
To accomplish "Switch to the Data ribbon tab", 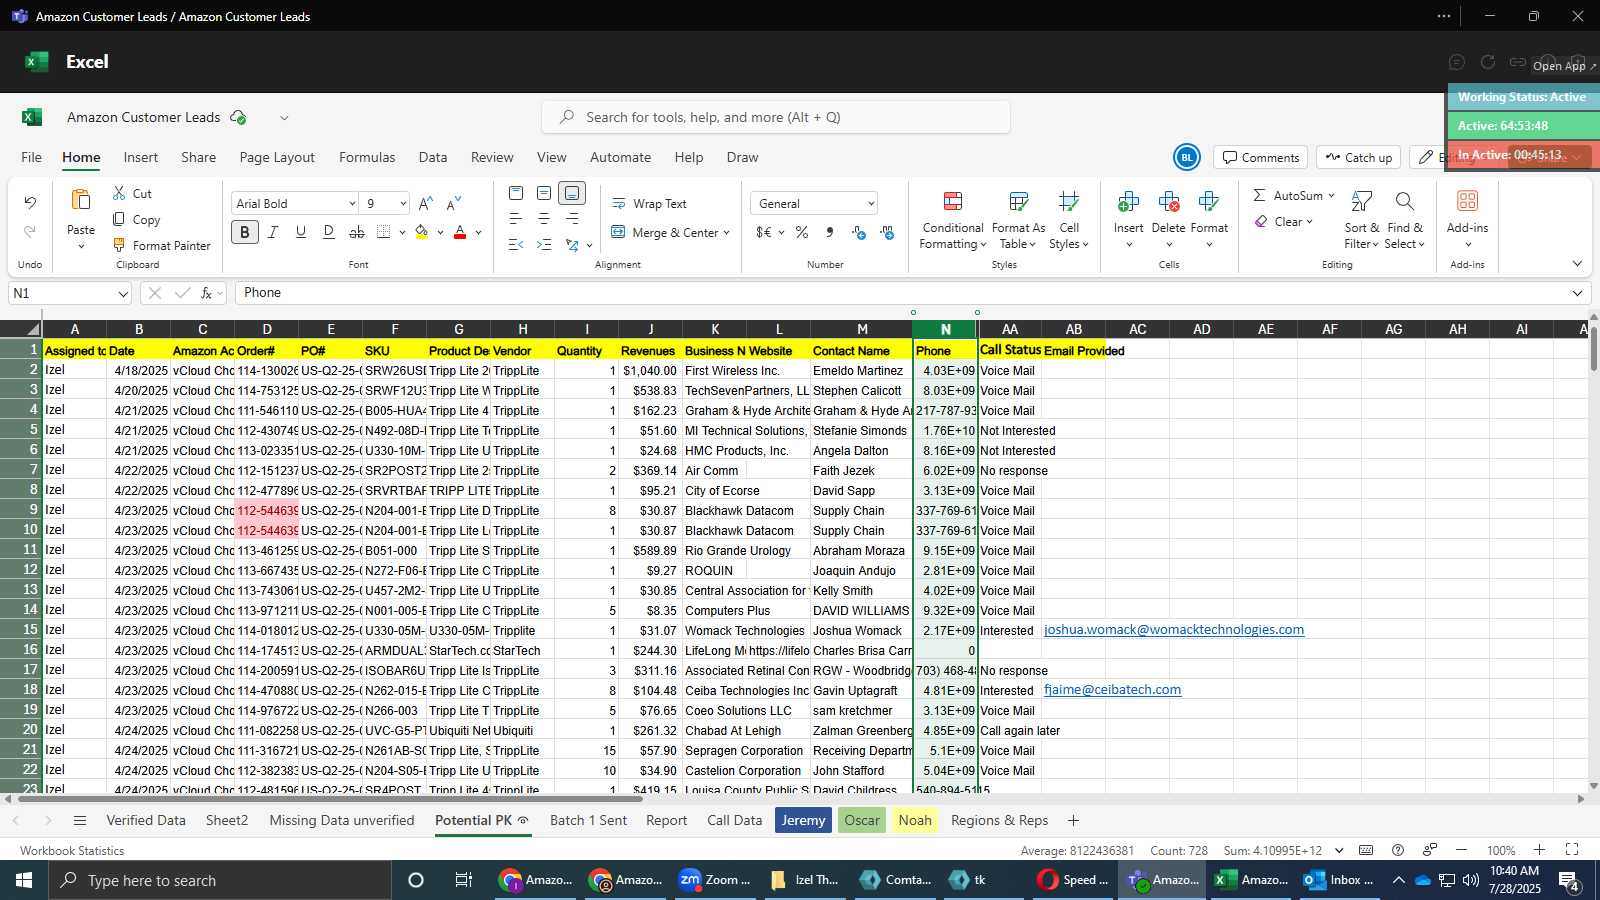I will click(x=433, y=157).
